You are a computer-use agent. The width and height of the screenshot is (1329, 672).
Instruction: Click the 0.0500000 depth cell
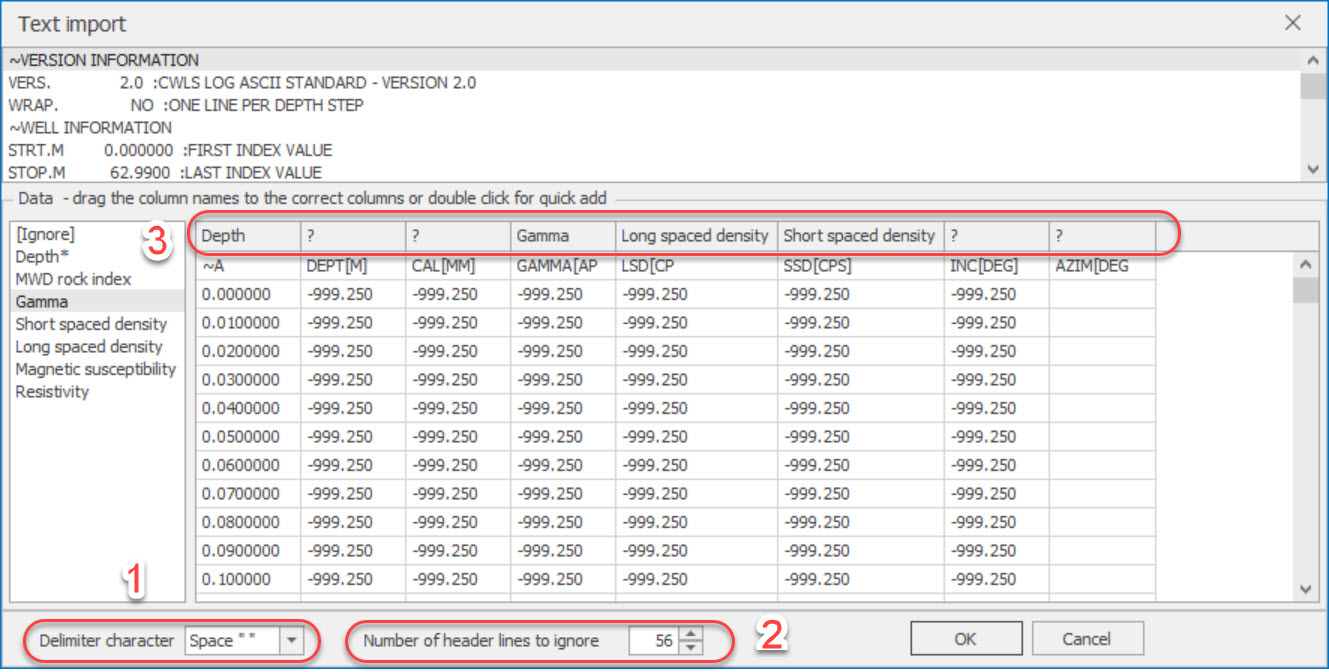click(248, 437)
